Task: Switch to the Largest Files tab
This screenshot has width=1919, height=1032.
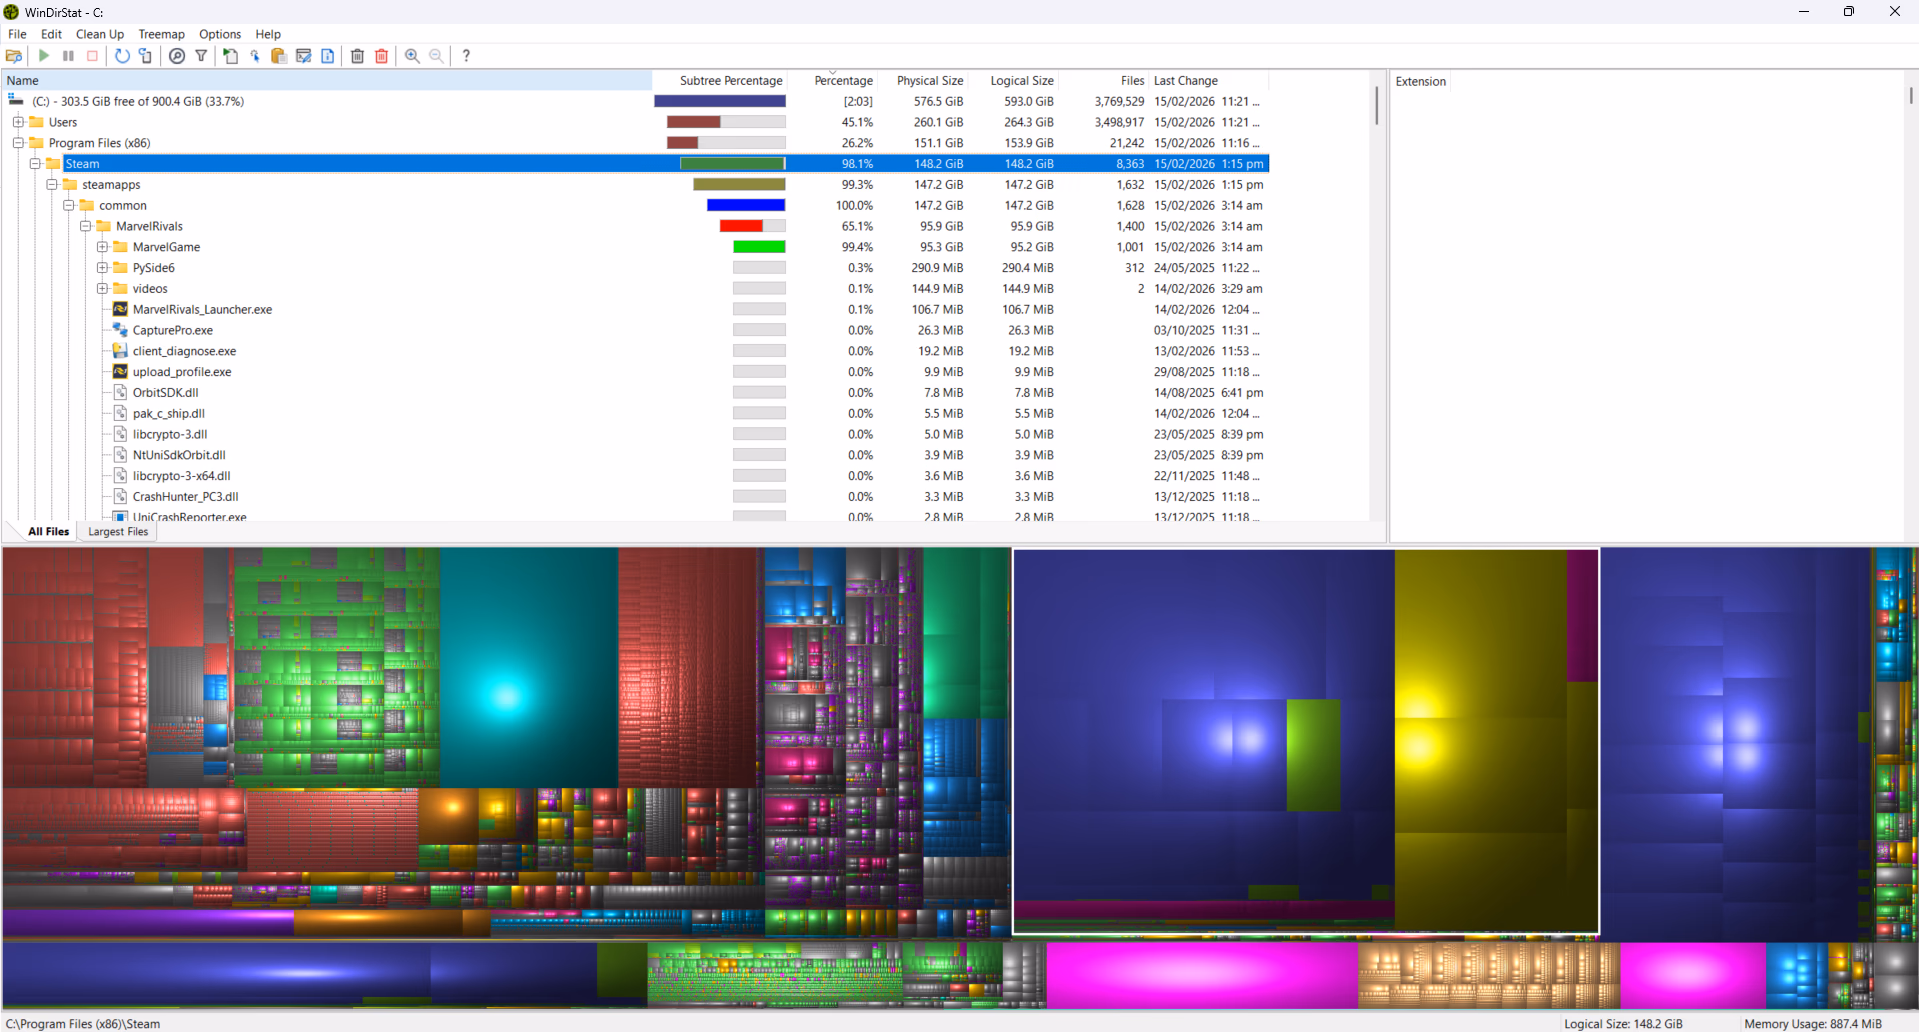Action: point(117,531)
